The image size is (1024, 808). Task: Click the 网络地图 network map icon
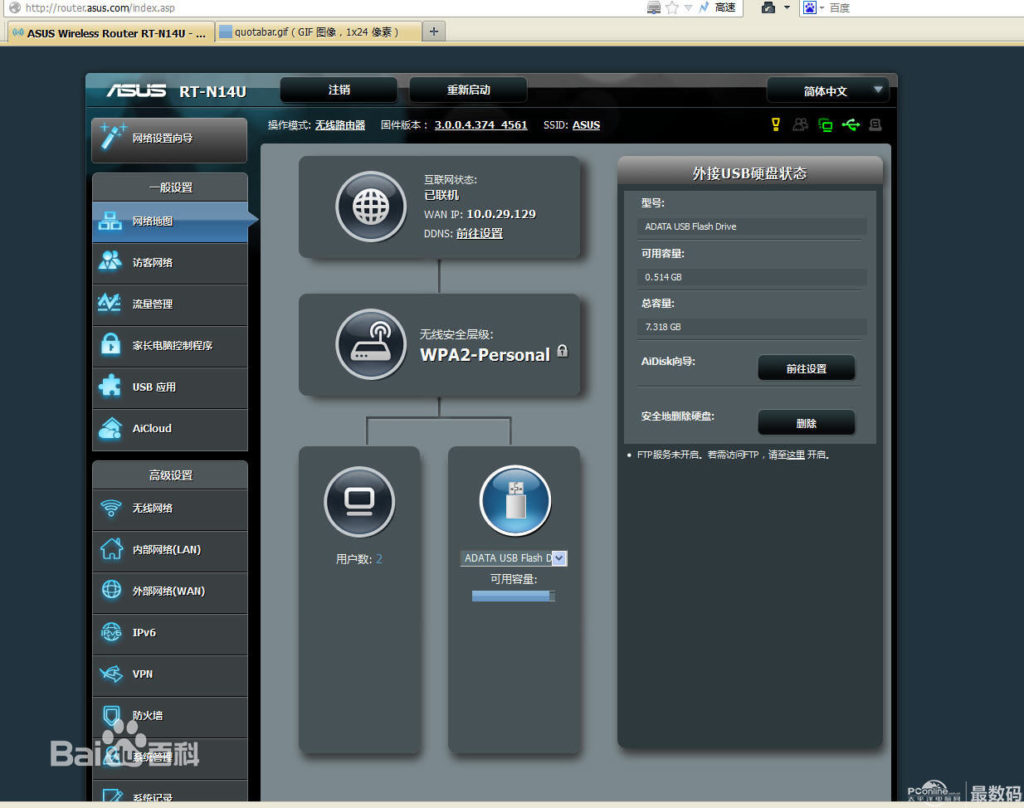tap(110, 221)
